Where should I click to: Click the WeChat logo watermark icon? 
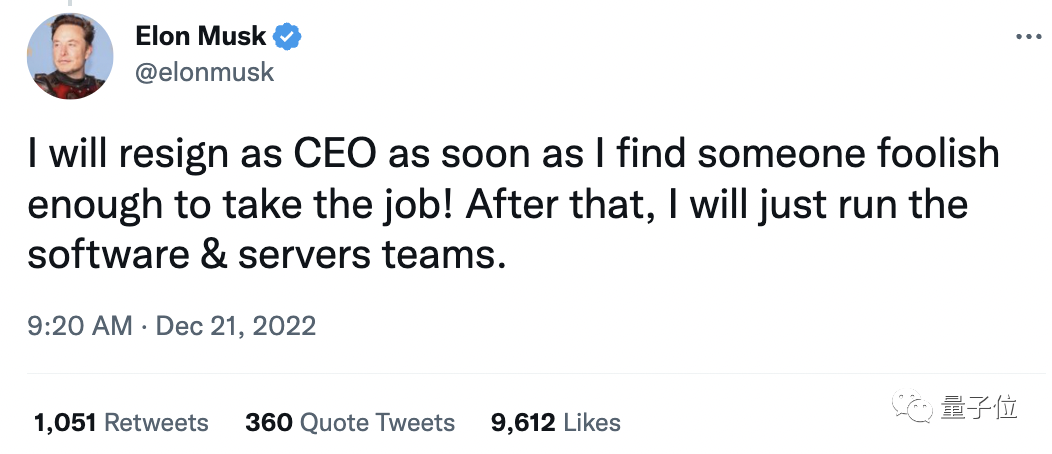(x=917, y=407)
